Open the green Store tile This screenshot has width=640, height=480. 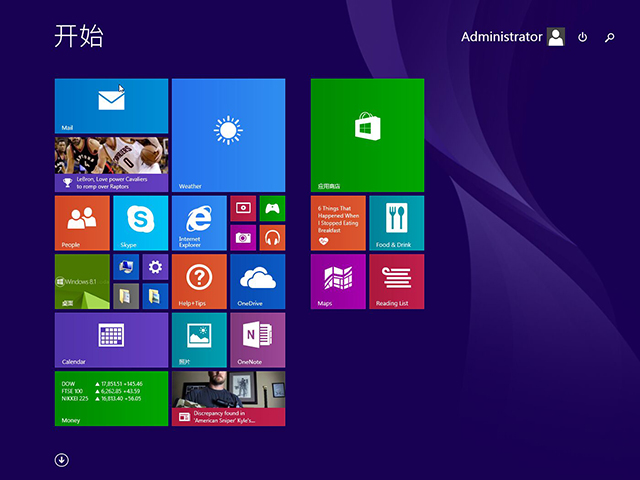coord(367,135)
